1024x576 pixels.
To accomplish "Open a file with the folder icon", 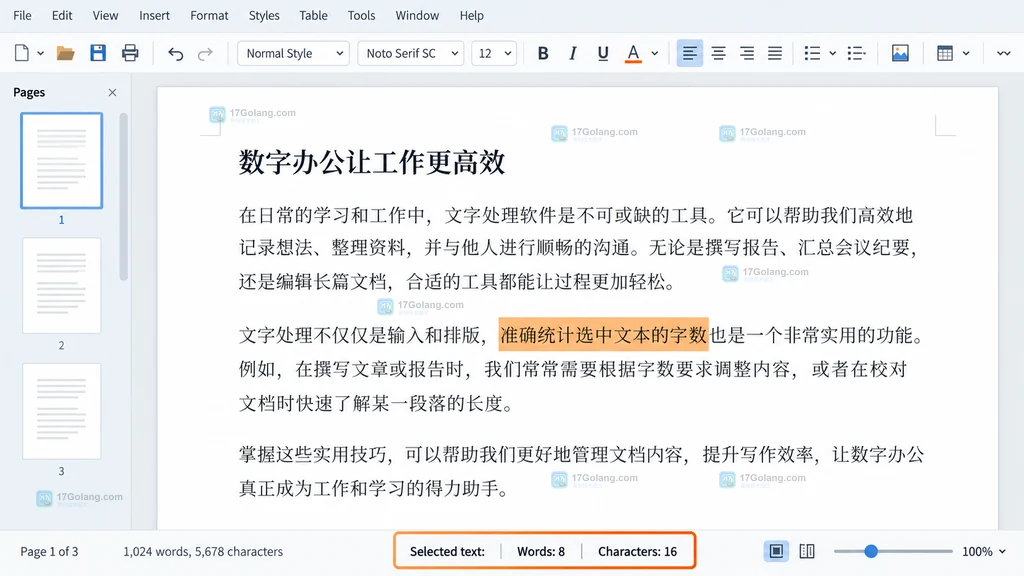I will (x=65, y=53).
